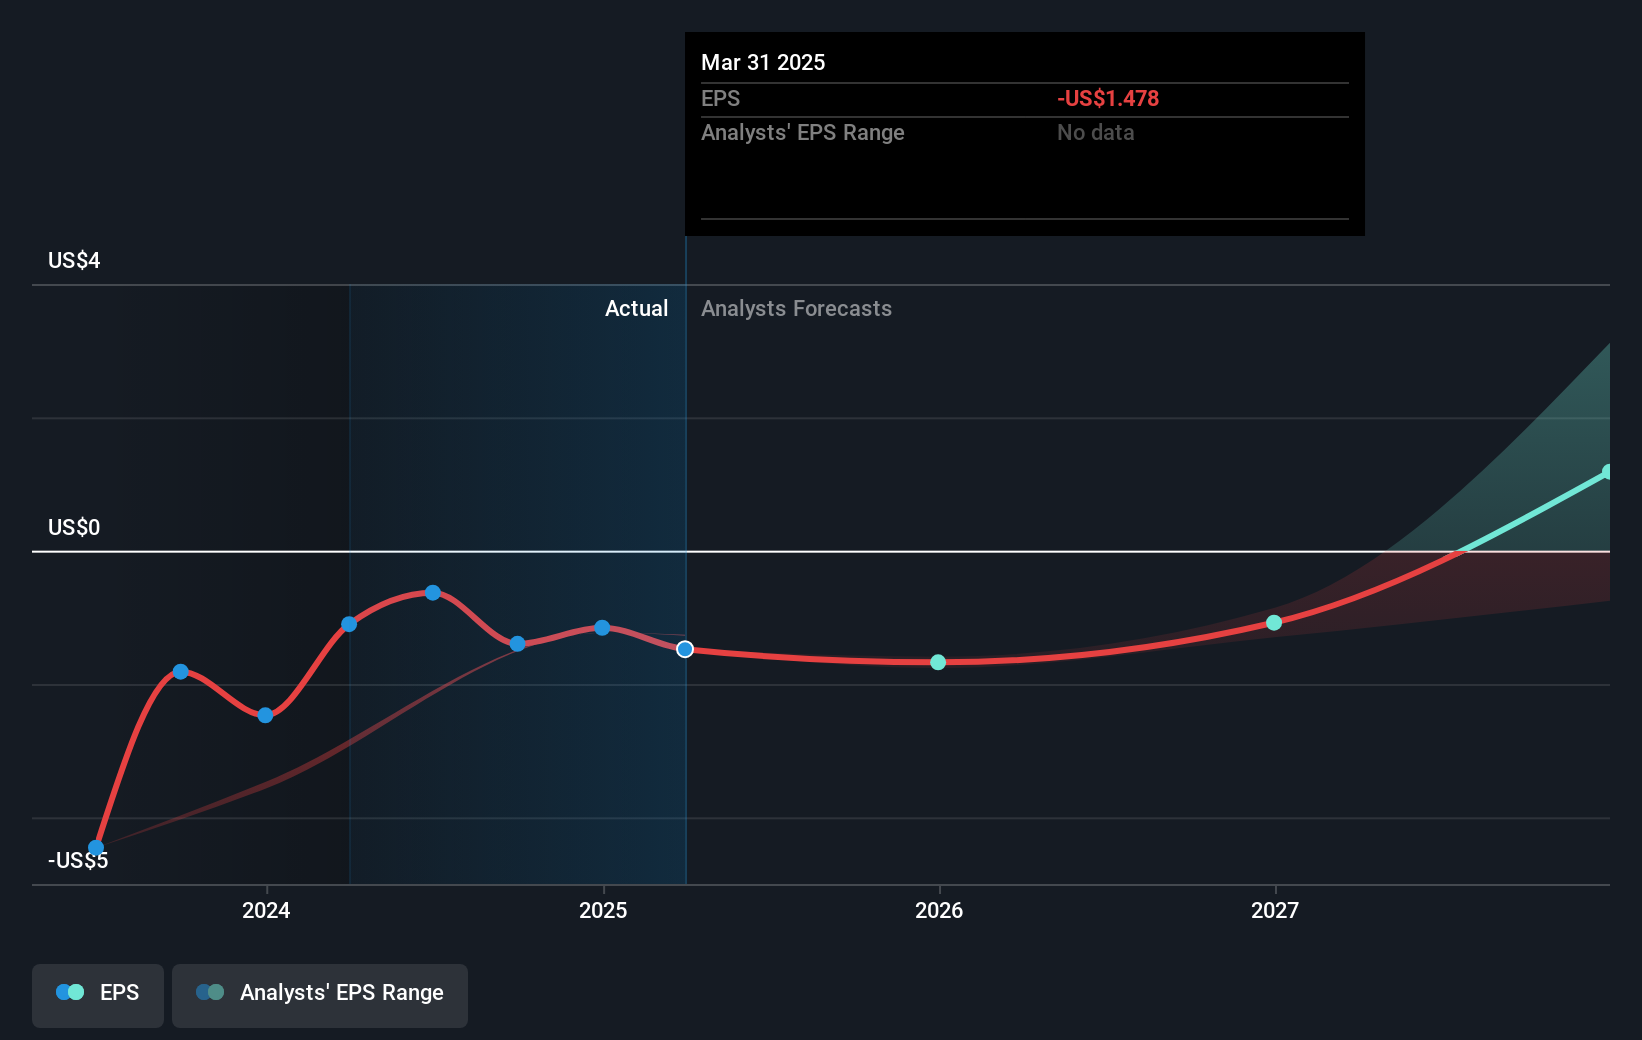Click the No data value in tooltip

click(x=1096, y=133)
